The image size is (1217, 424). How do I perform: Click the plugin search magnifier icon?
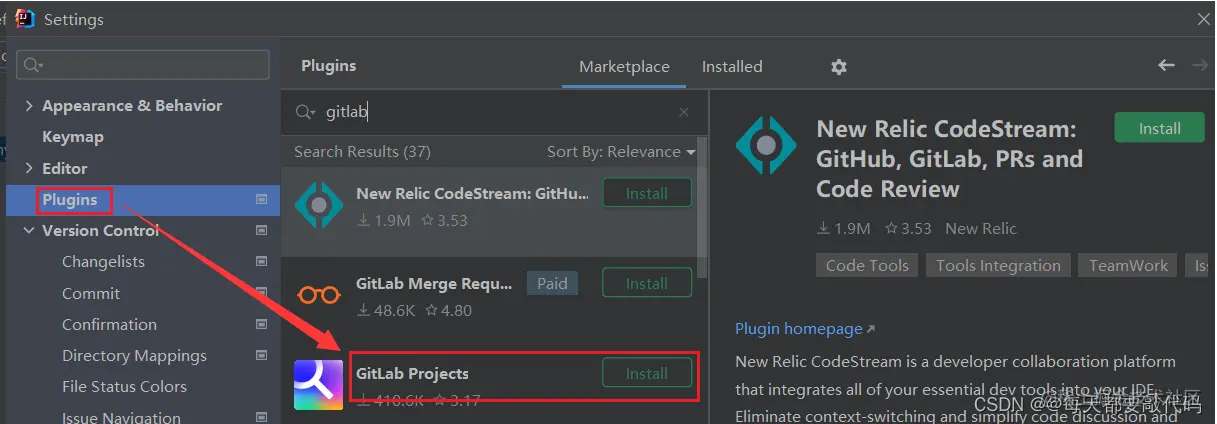point(305,113)
